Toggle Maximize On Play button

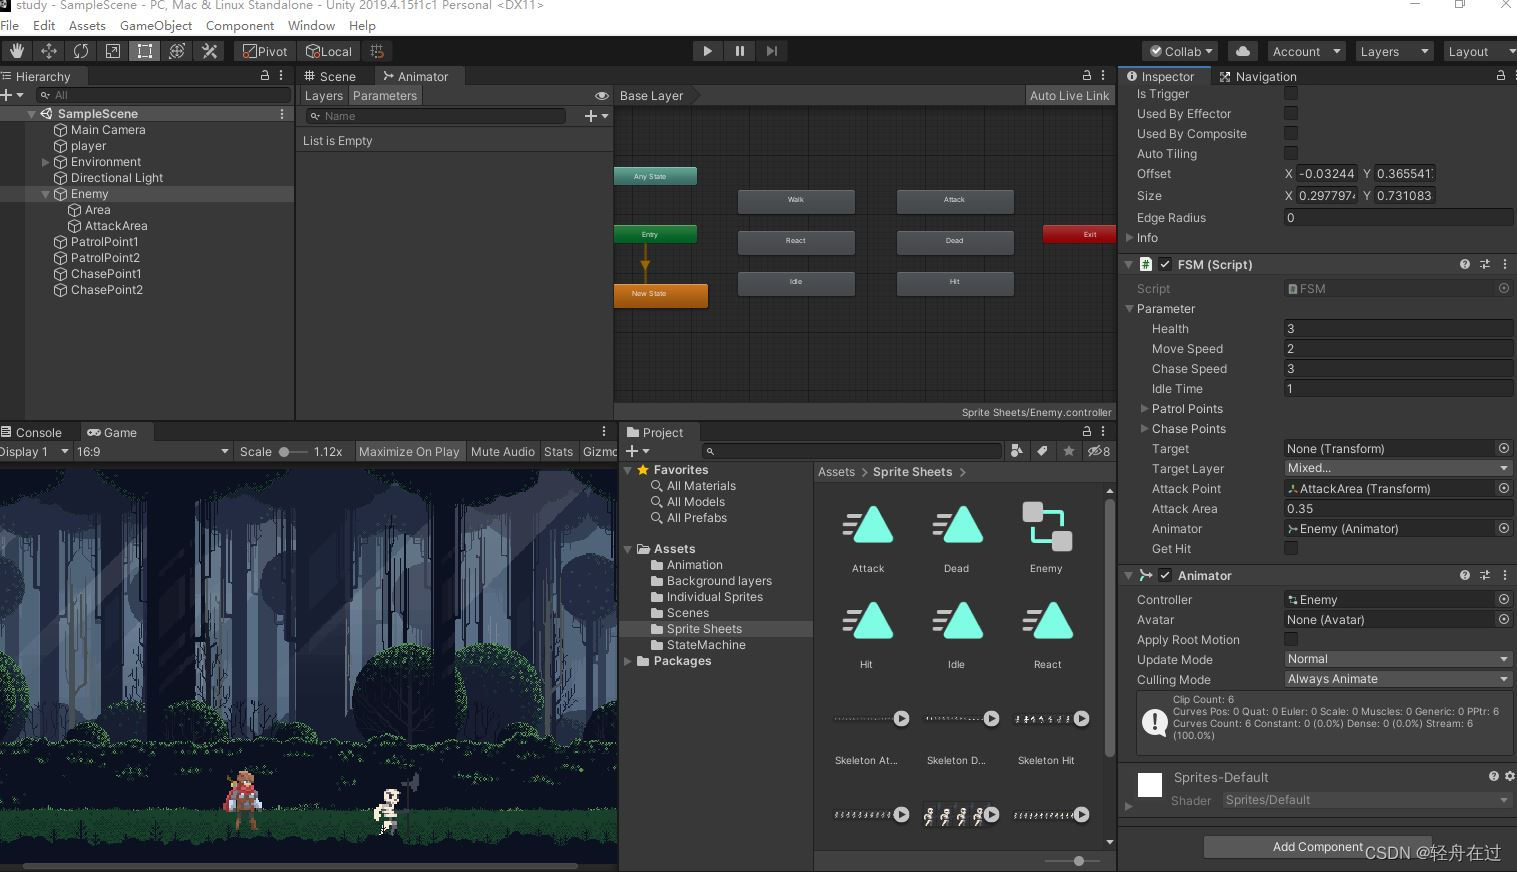pos(408,451)
